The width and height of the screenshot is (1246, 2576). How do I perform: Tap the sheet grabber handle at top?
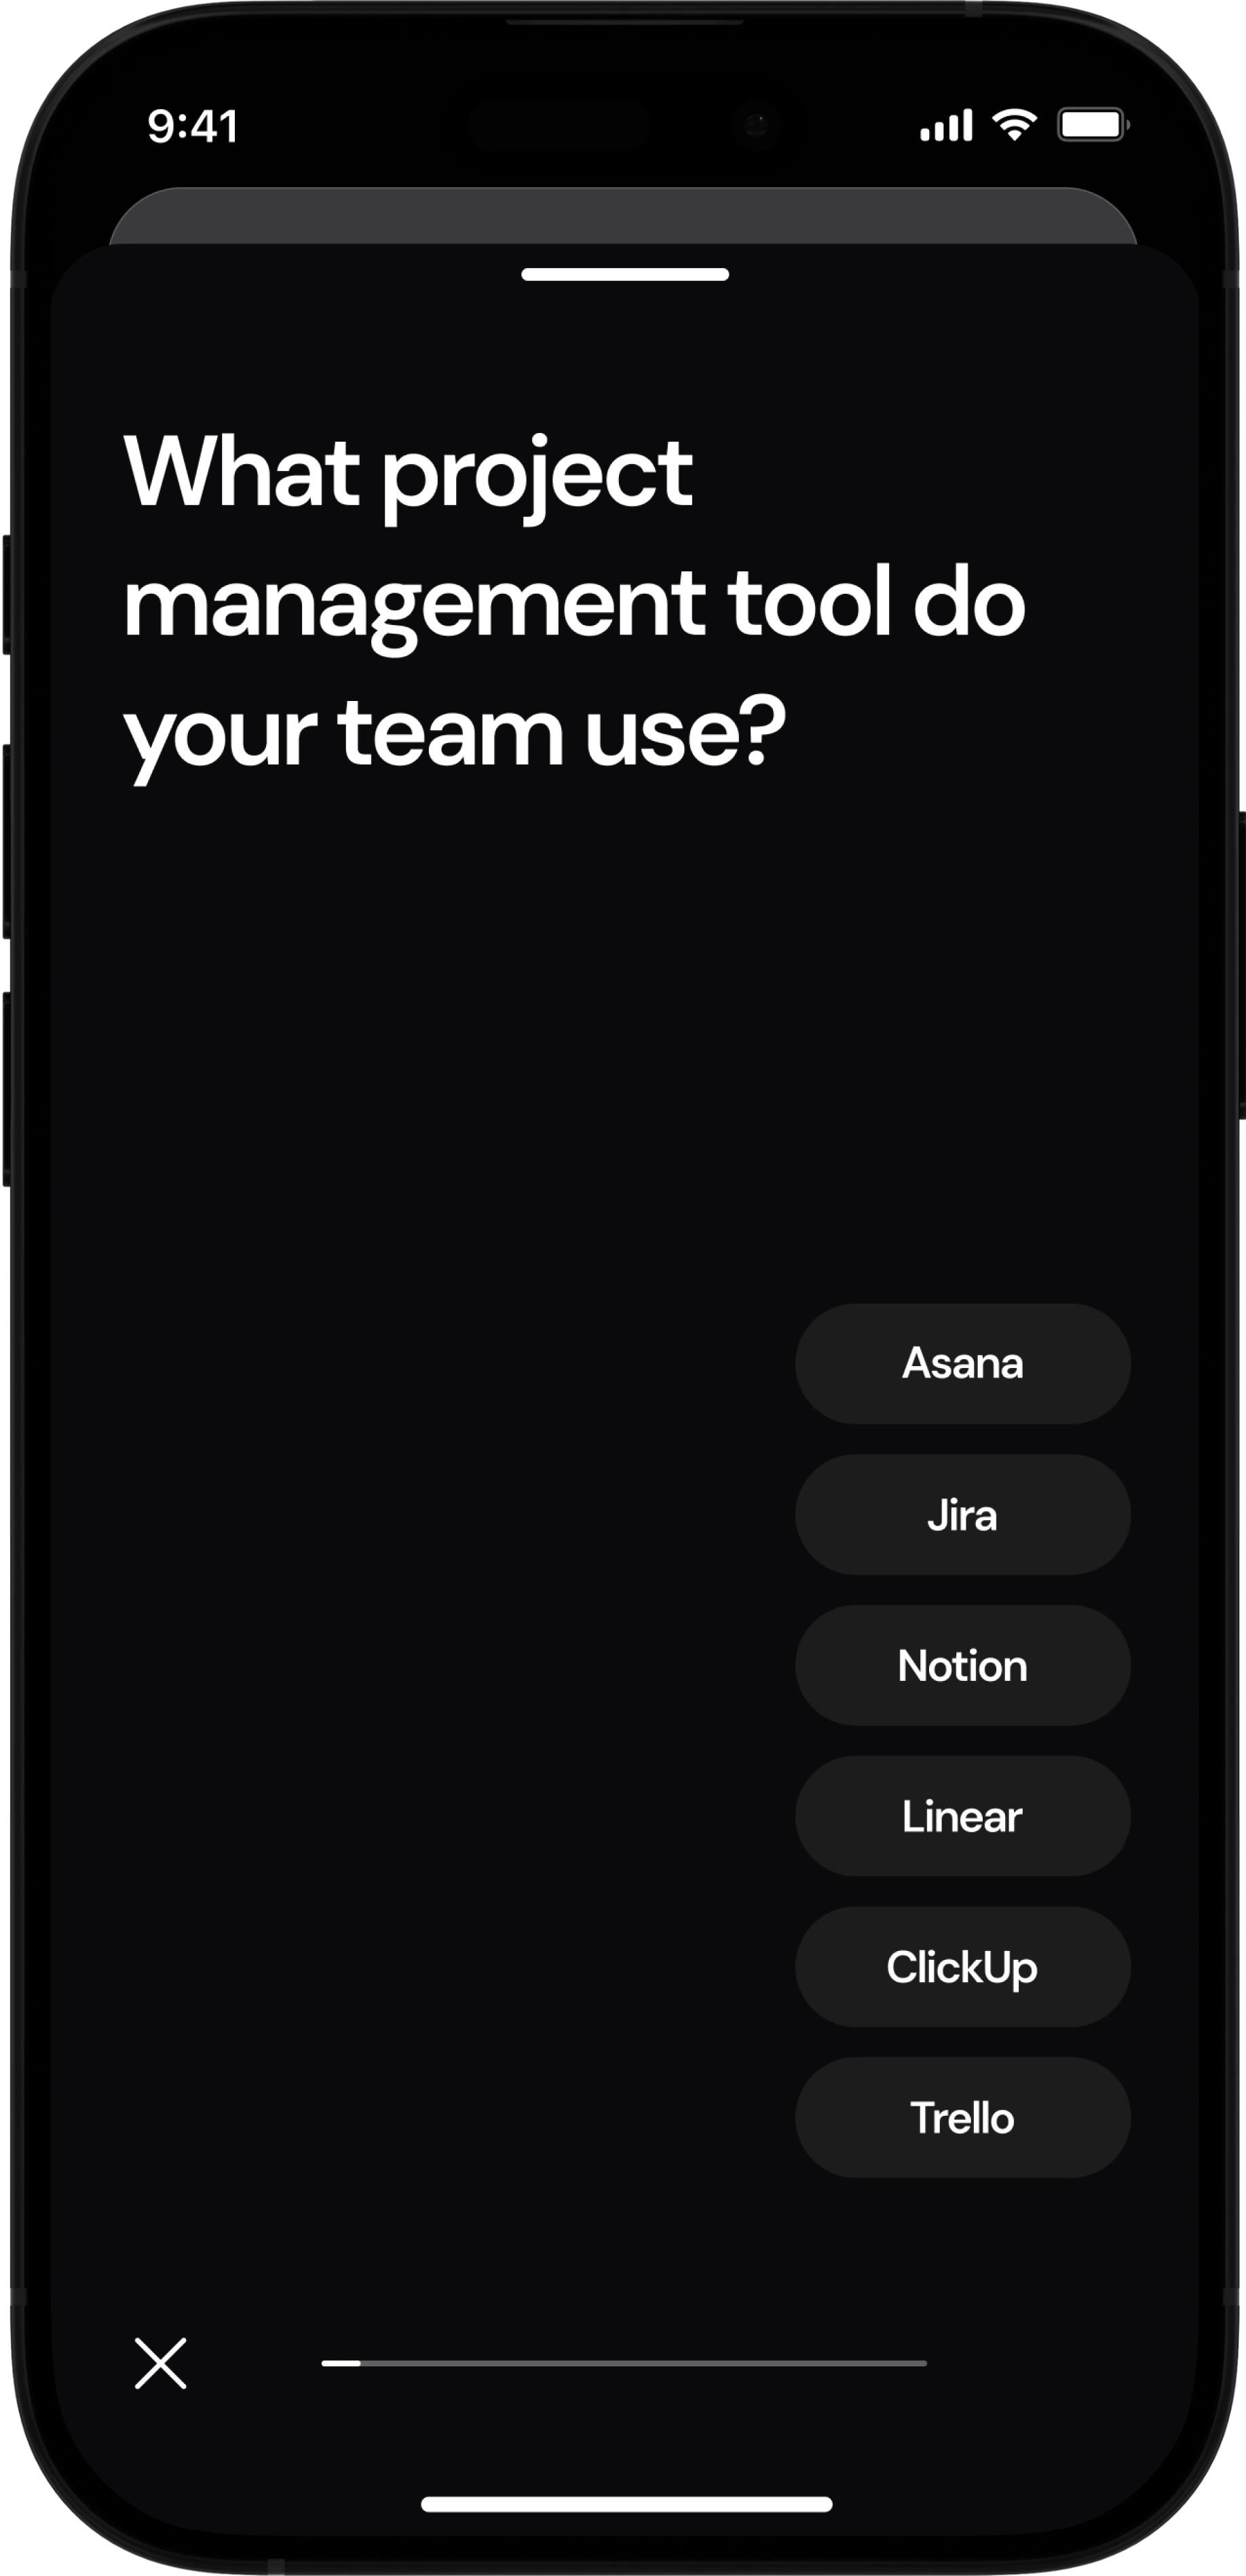(625, 274)
